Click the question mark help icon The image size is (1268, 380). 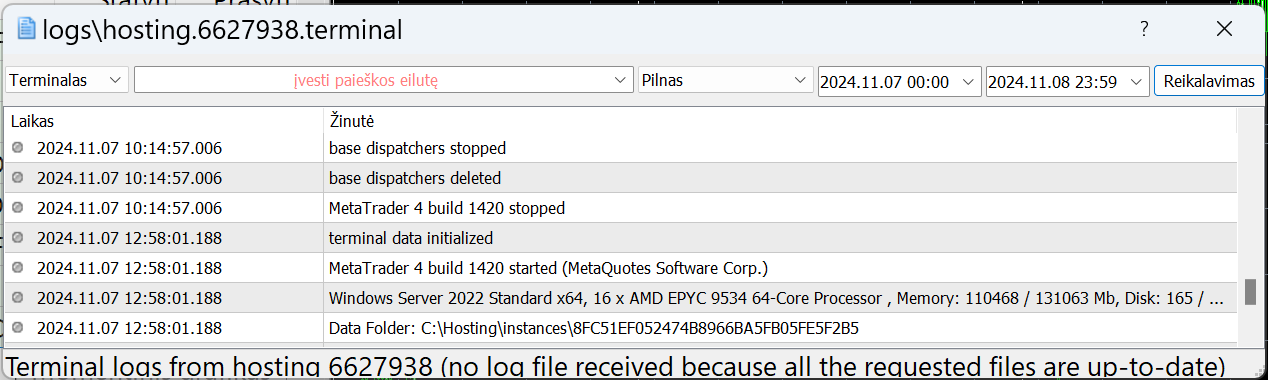coord(1144,29)
